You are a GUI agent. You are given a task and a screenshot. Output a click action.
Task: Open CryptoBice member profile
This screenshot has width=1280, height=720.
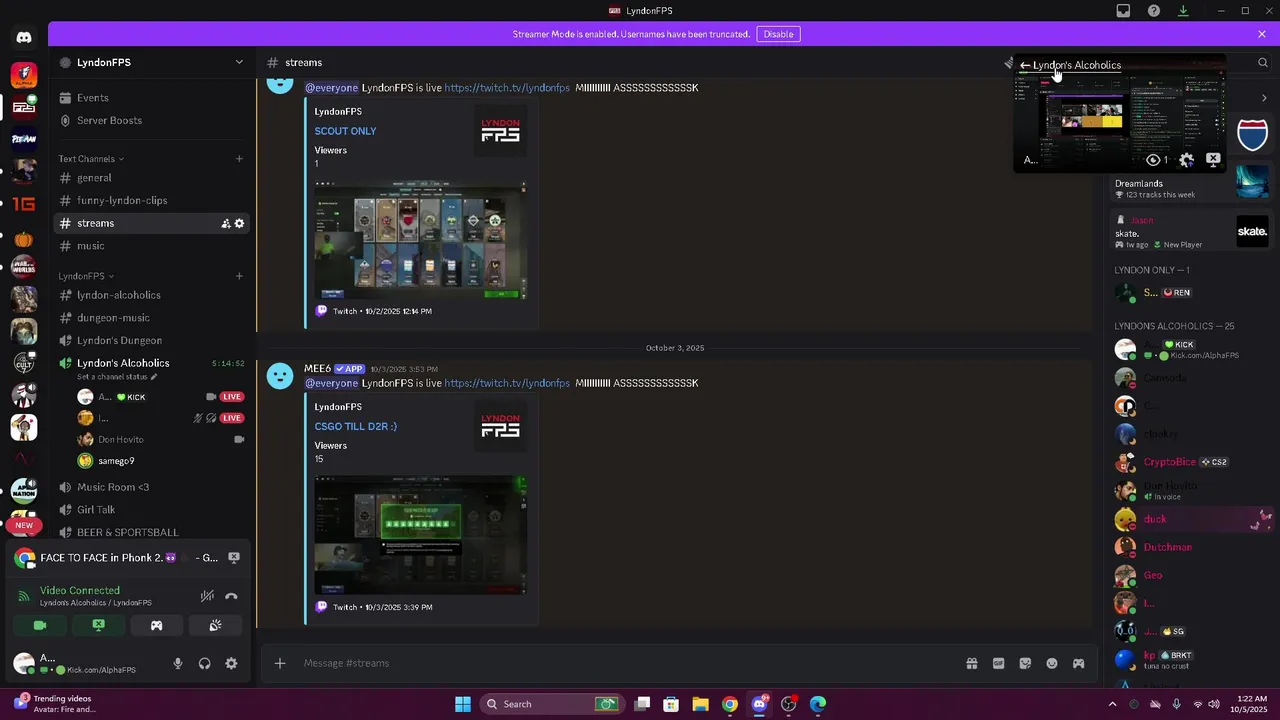(x=1190, y=462)
